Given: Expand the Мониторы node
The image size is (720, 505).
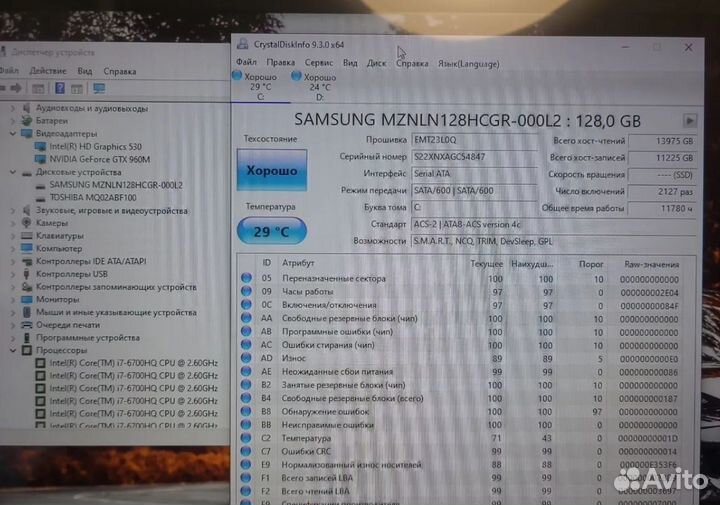Looking at the screenshot, I should [13, 299].
